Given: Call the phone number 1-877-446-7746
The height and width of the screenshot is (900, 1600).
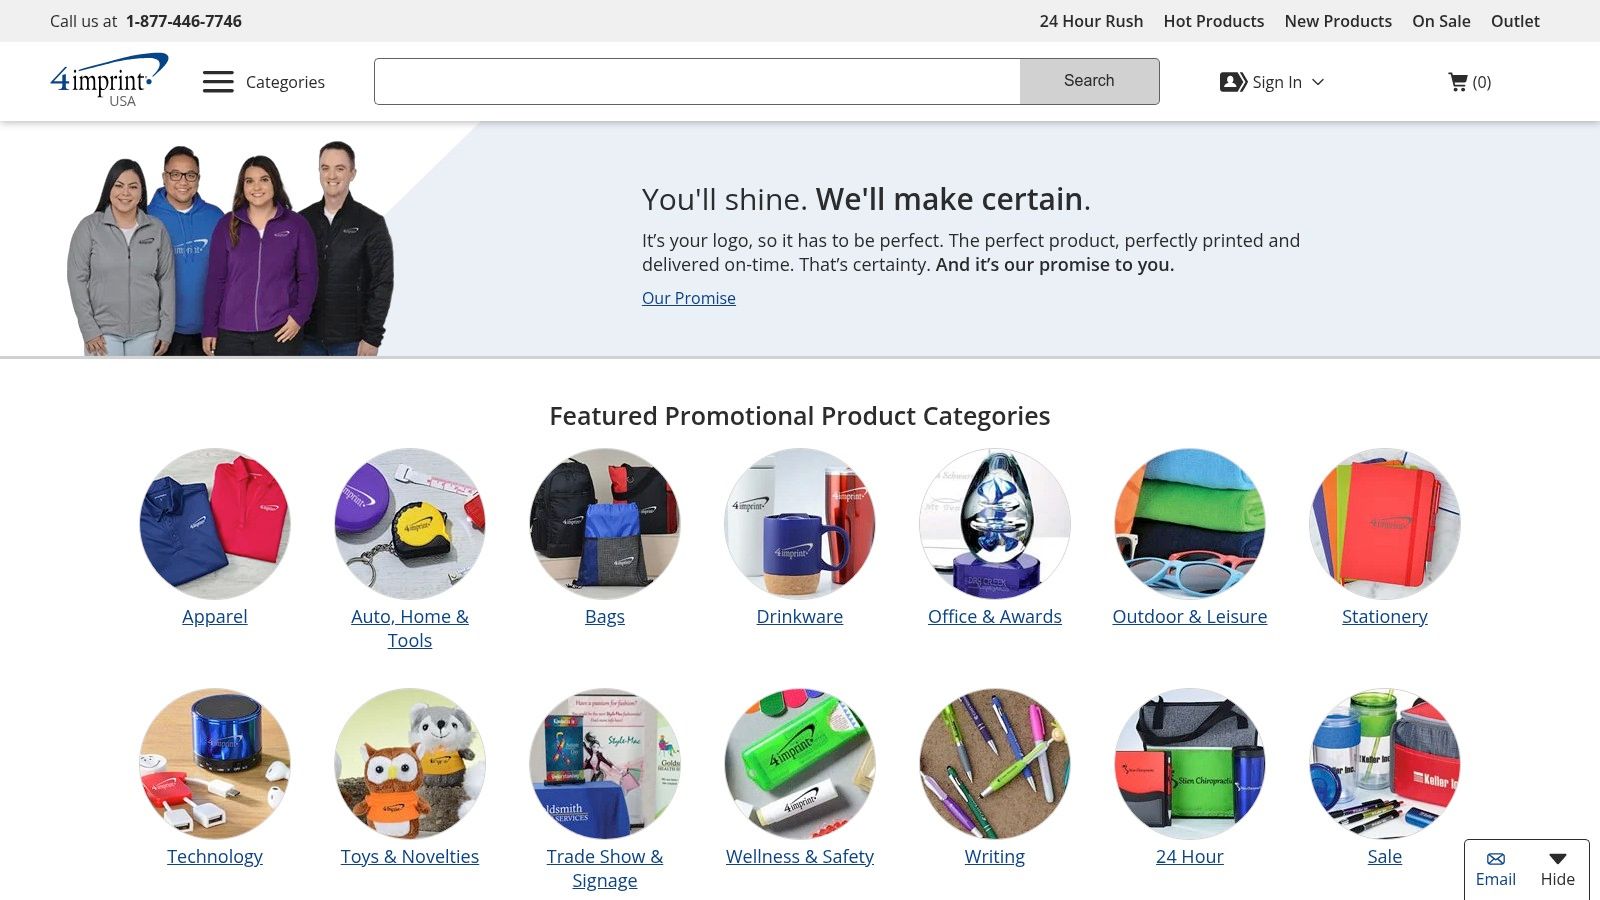Looking at the screenshot, I should tap(184, 21).
